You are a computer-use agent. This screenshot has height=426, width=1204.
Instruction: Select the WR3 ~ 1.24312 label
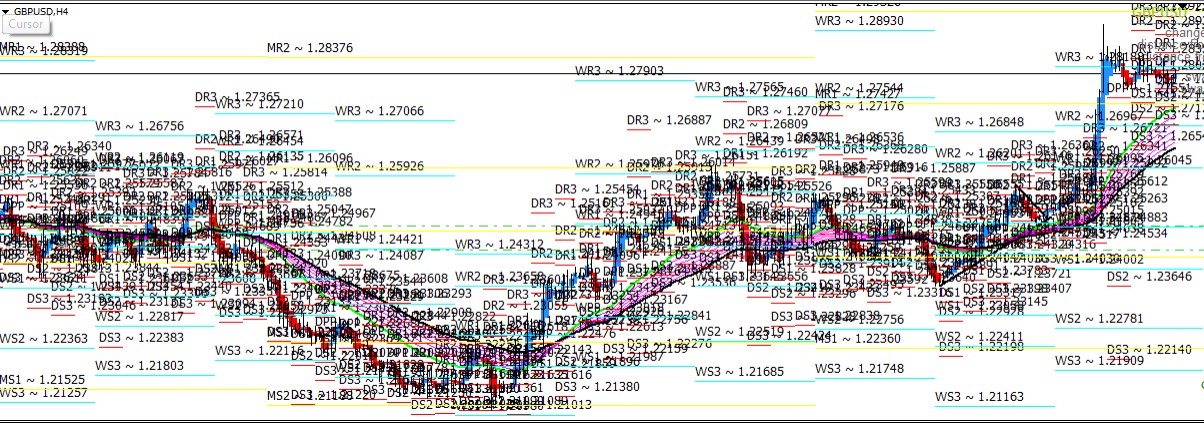click(499, 244)
